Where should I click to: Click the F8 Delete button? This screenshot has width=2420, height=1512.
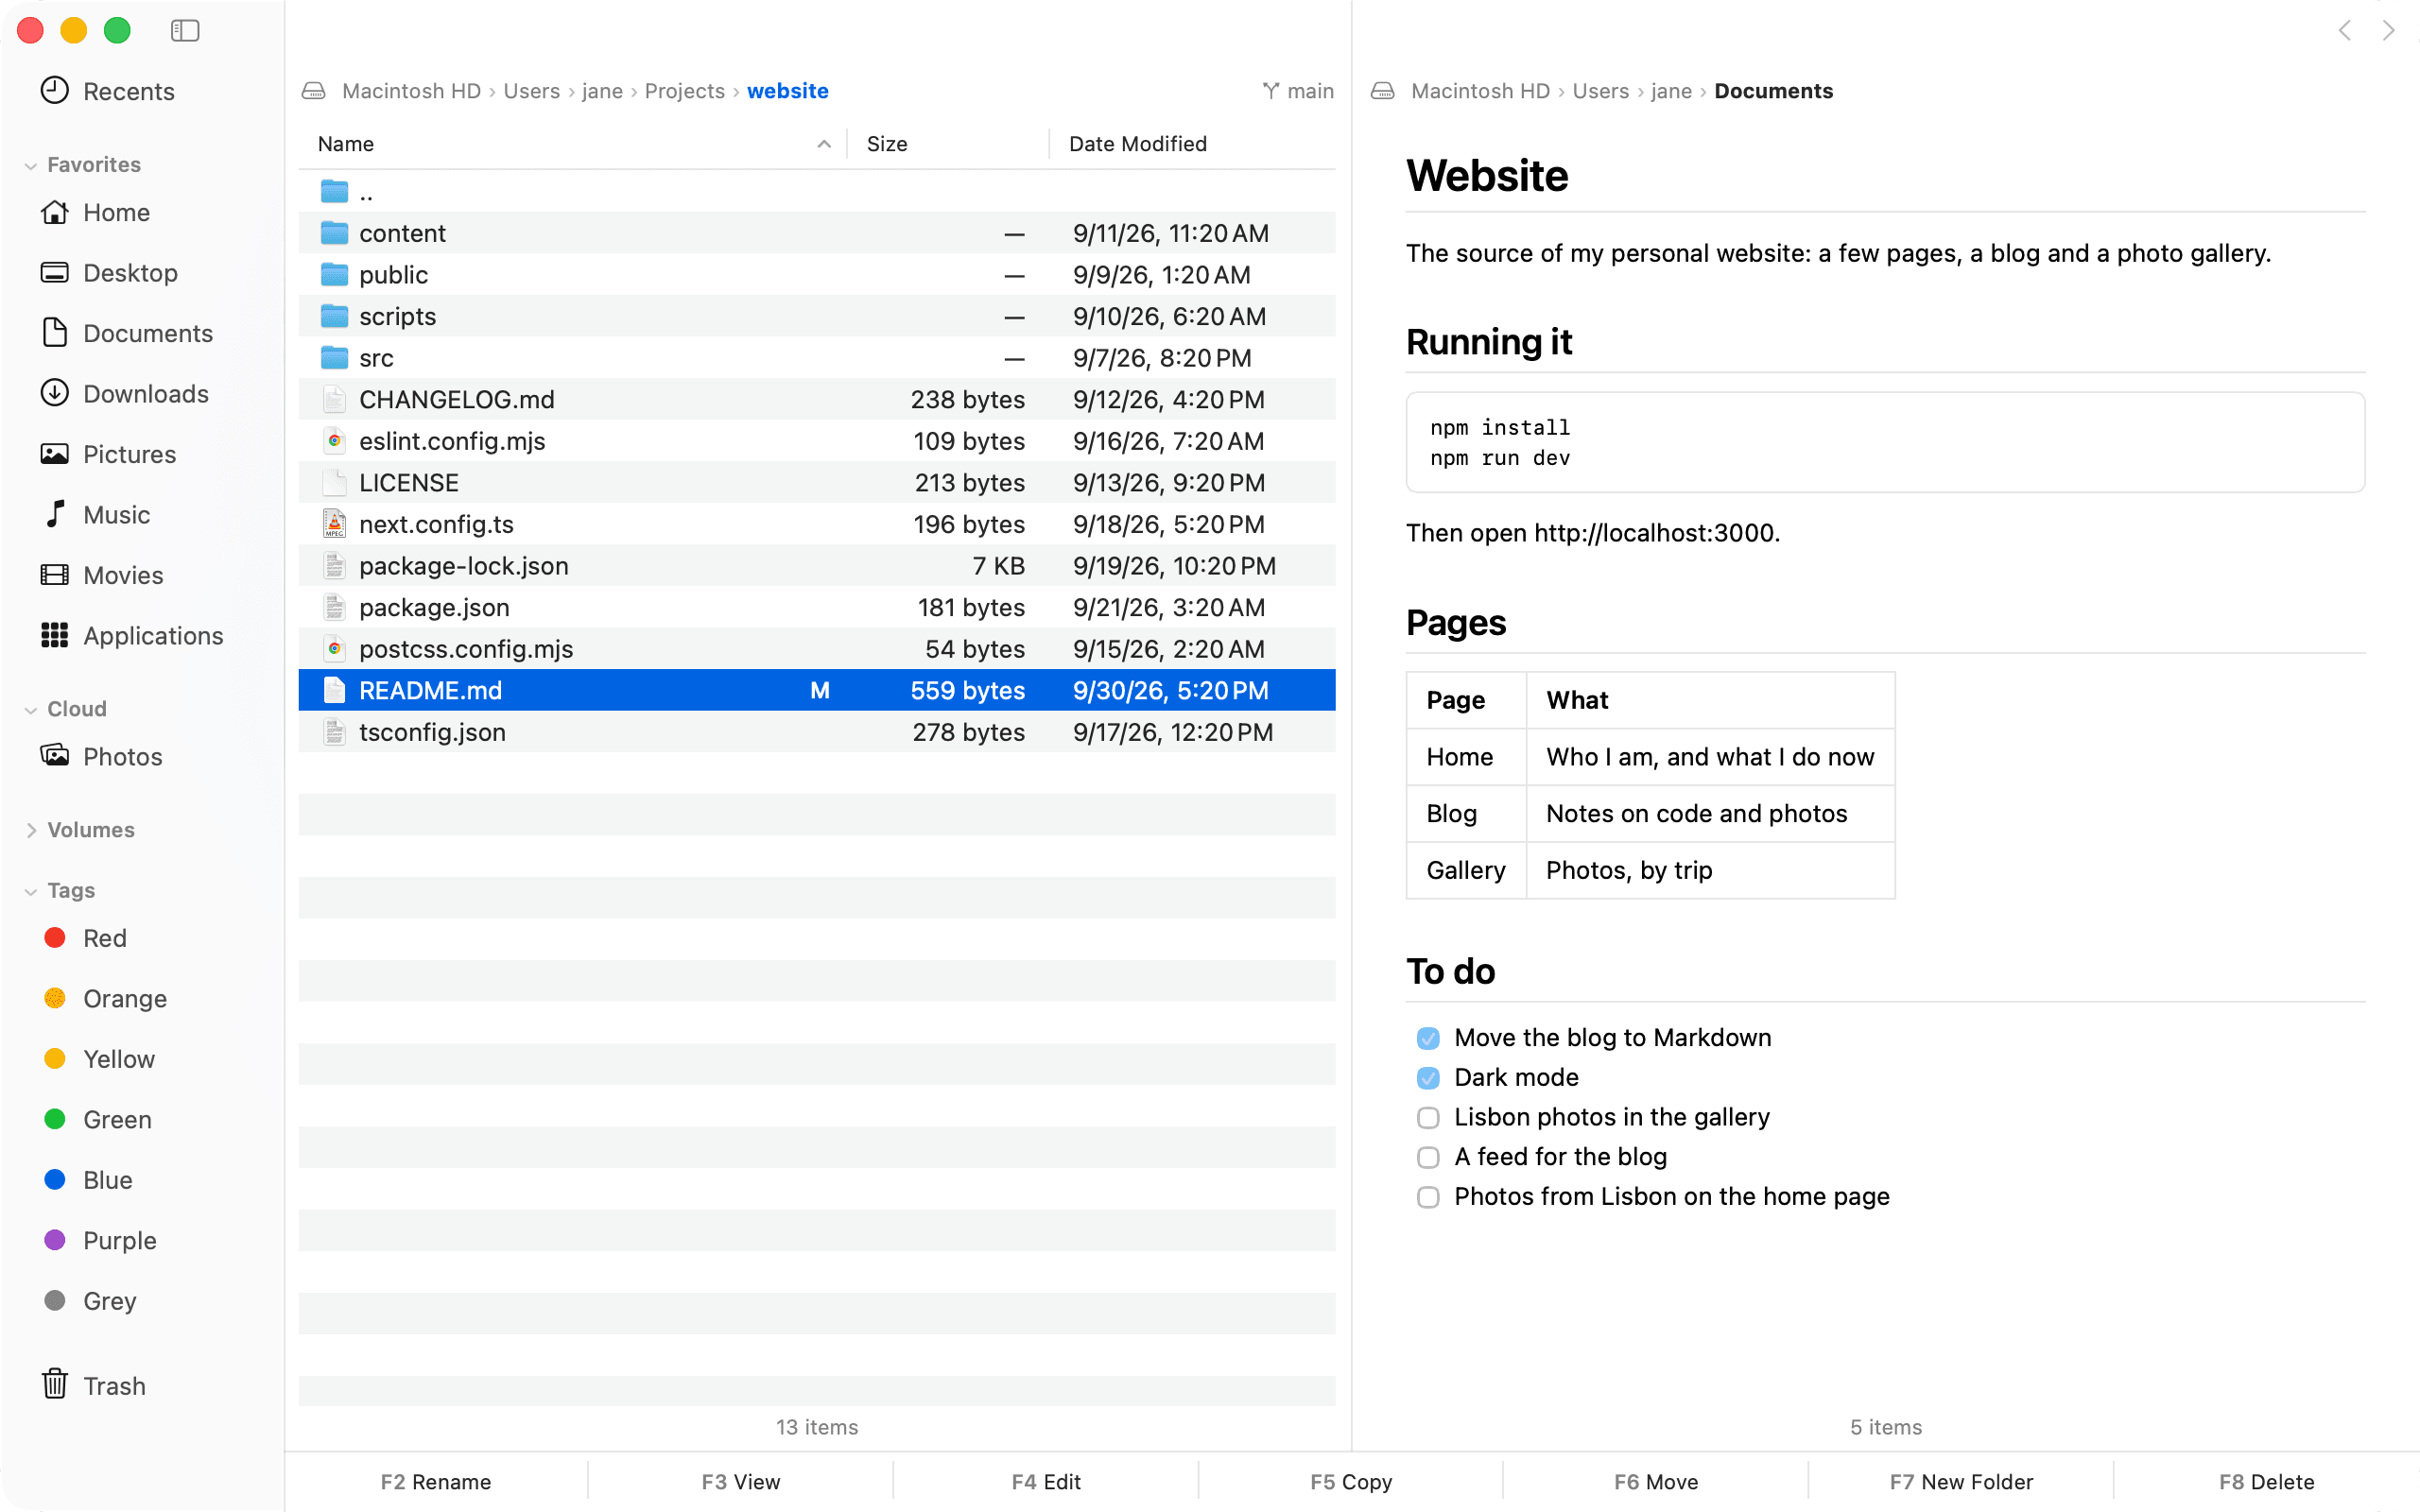coord(2266,1481)
